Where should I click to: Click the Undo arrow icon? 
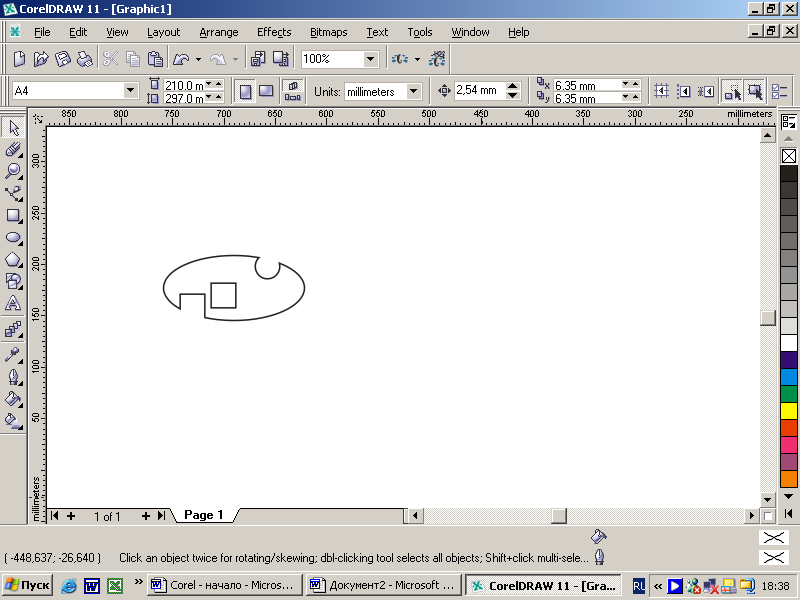[181, 59]
